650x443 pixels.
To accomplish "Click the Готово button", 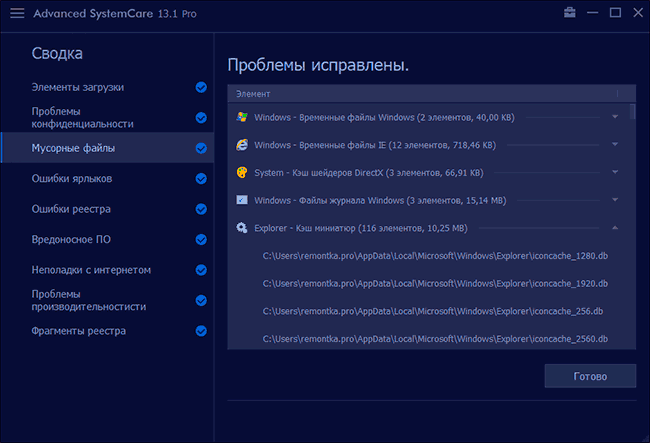I will click(590, 376).
